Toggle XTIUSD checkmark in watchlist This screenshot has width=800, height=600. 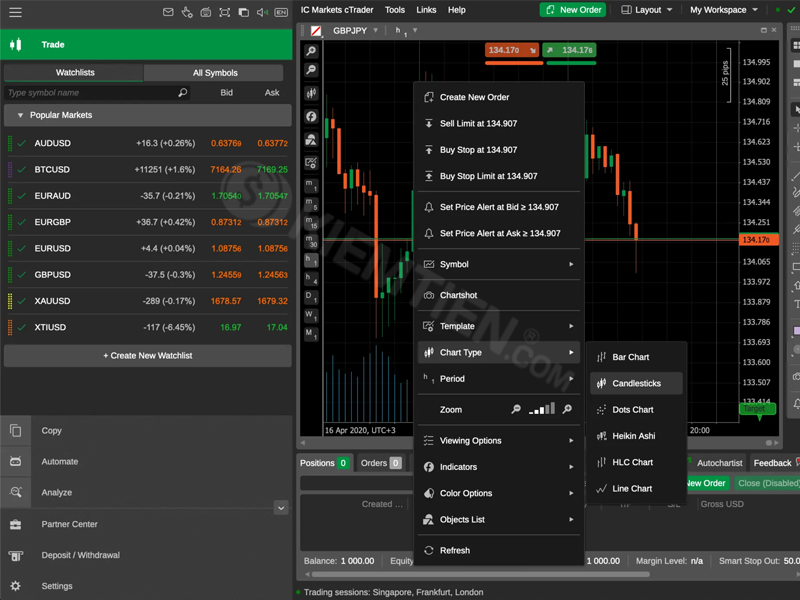[x=21, y=328]
